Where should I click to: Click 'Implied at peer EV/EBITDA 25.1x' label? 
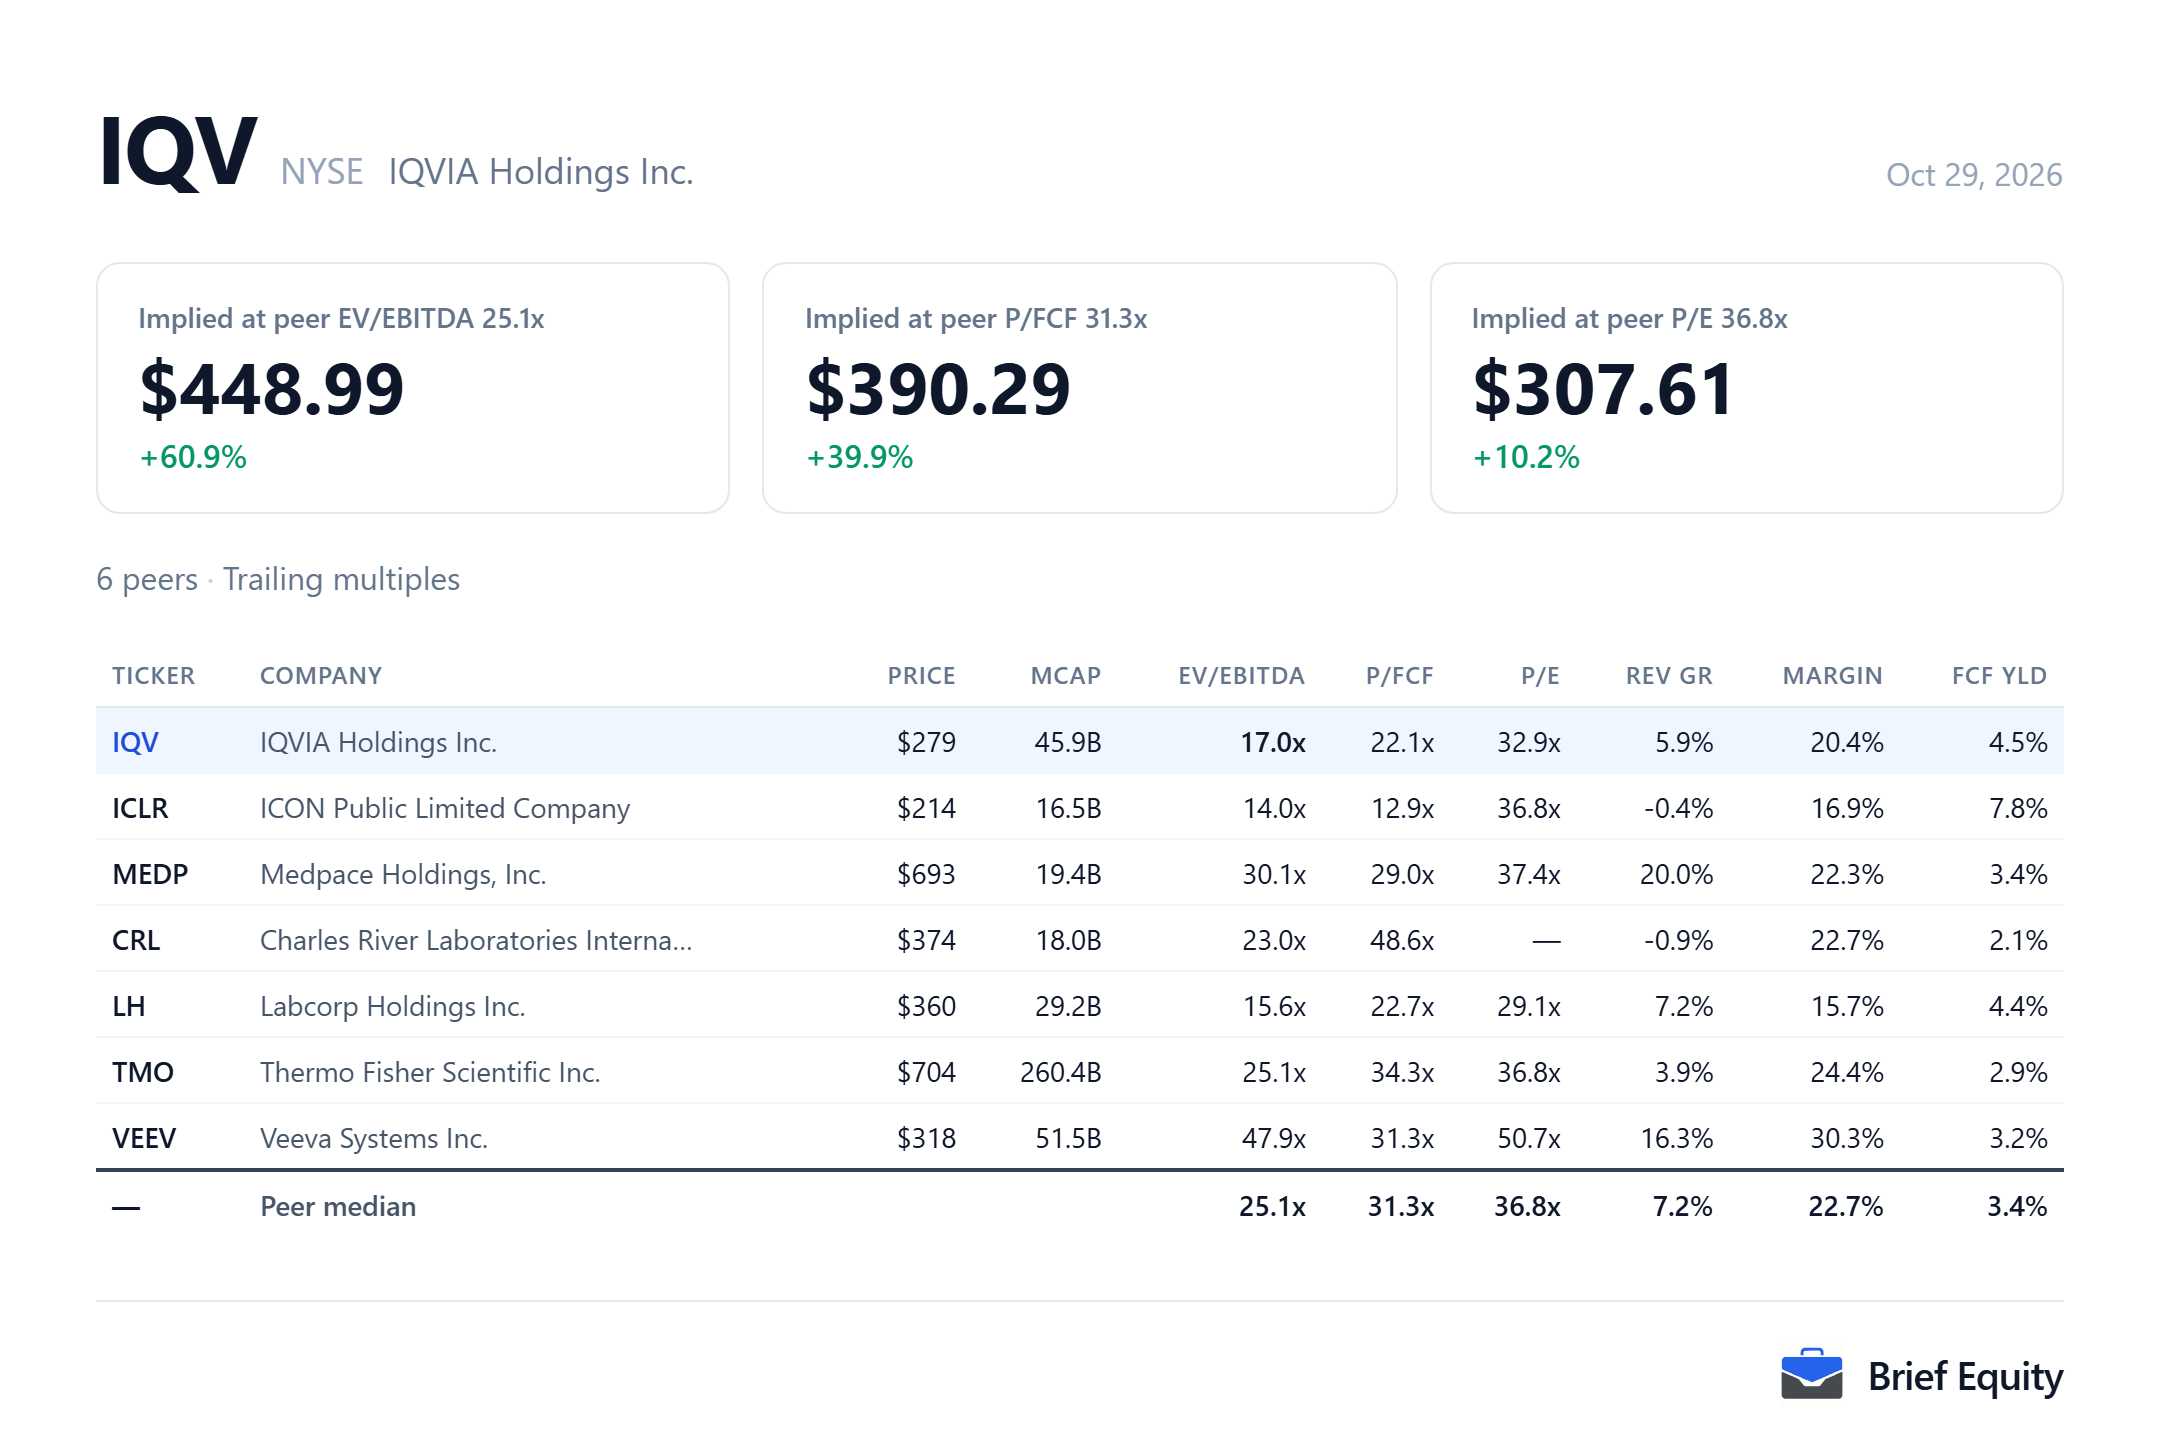[x=341, y=319]
